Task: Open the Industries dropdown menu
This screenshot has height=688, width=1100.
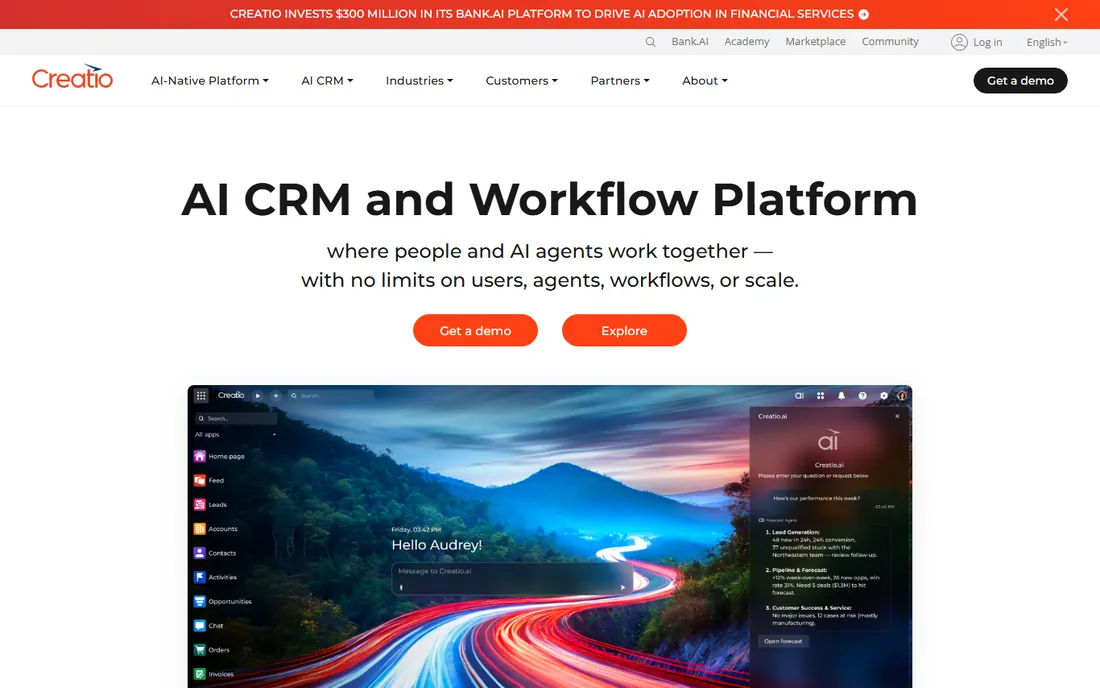Action: [419, 81]
